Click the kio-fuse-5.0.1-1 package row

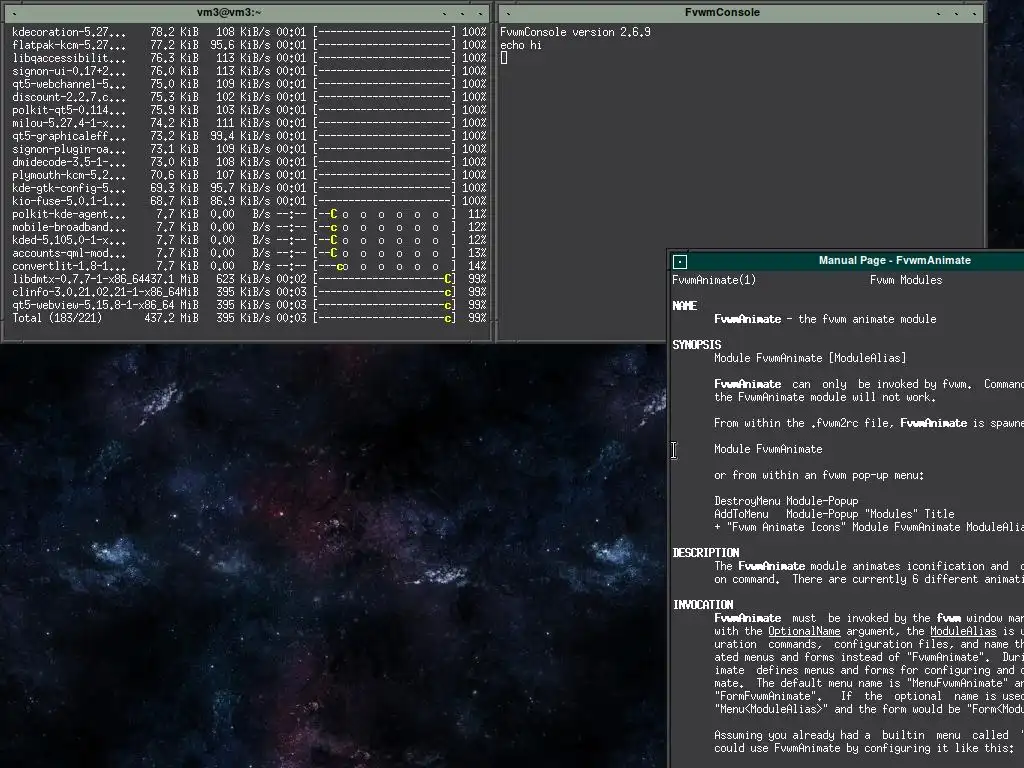pos(249,201)
